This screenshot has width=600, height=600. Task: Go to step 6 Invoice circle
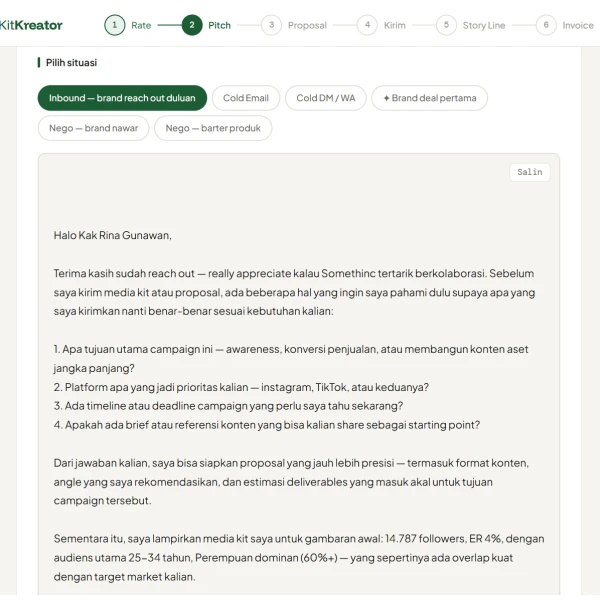(546, 25)
